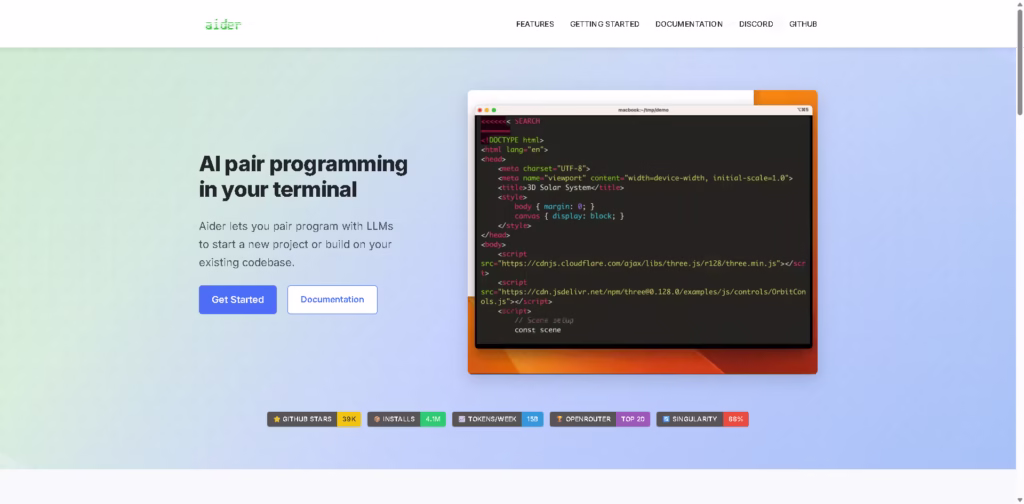This screenshot has height=504, width=1024.
Task: Click the red dot in the terminal demo
Action: point(479,109)
